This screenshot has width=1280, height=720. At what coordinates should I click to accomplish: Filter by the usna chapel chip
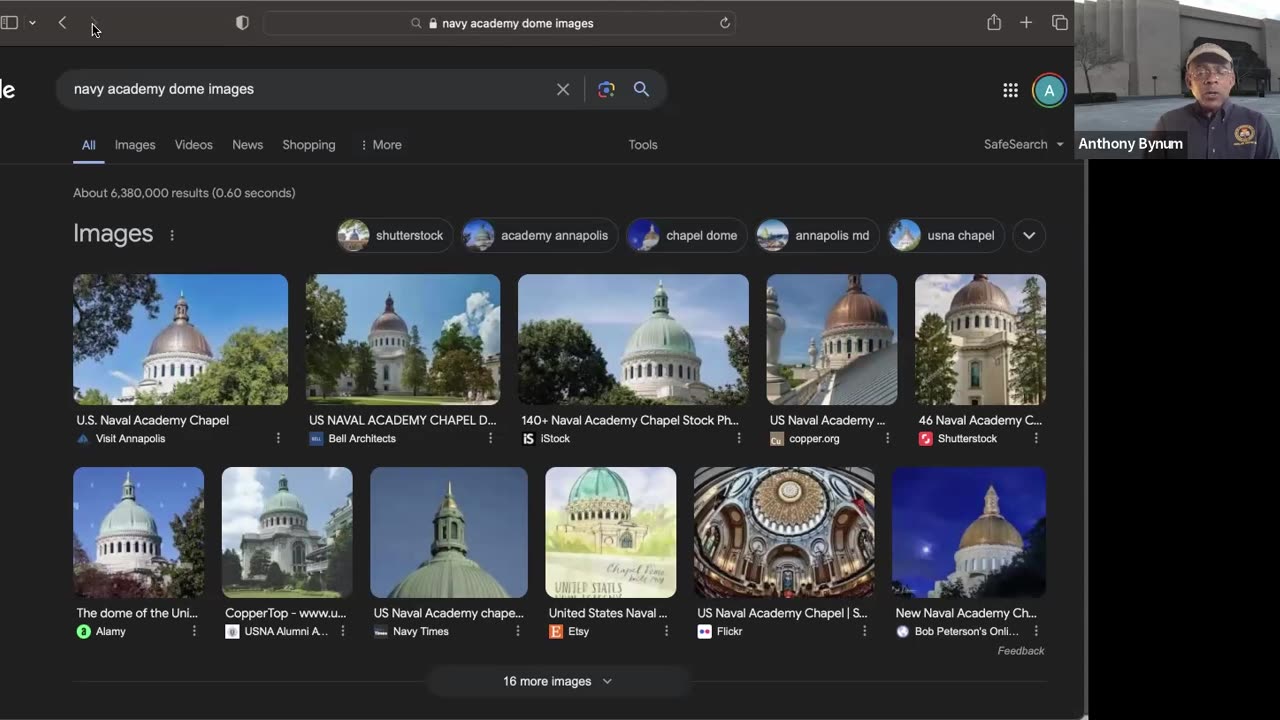click(x=946, y=236)
